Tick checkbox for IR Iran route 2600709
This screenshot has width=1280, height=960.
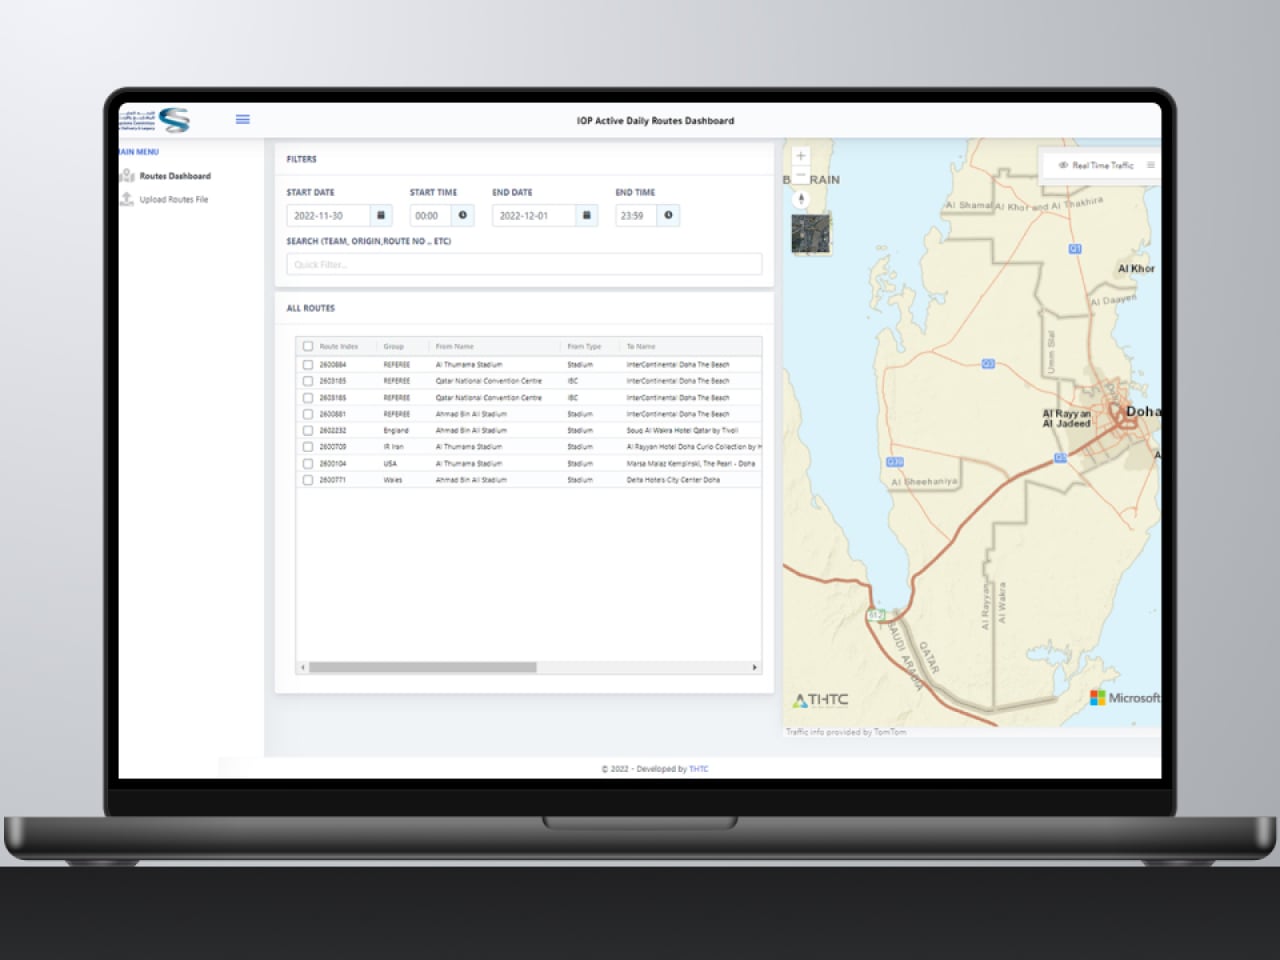[308, 447]
